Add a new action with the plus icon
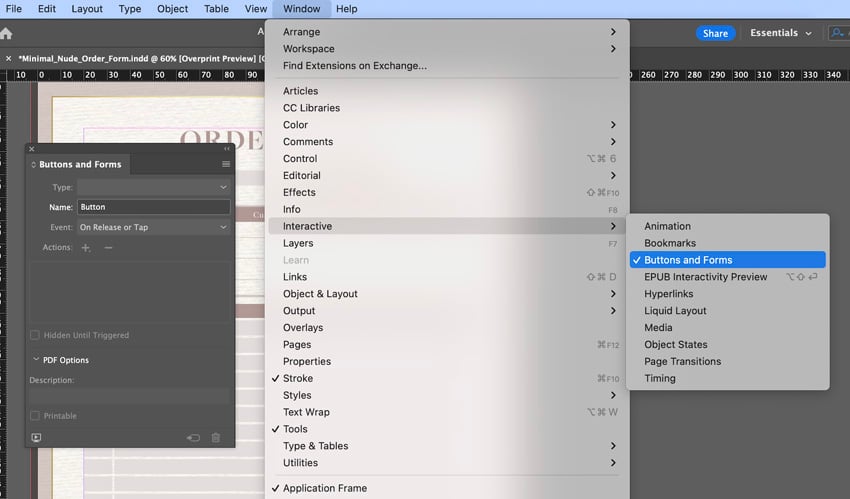The image size is (850, 499). (x=86, y=248)
